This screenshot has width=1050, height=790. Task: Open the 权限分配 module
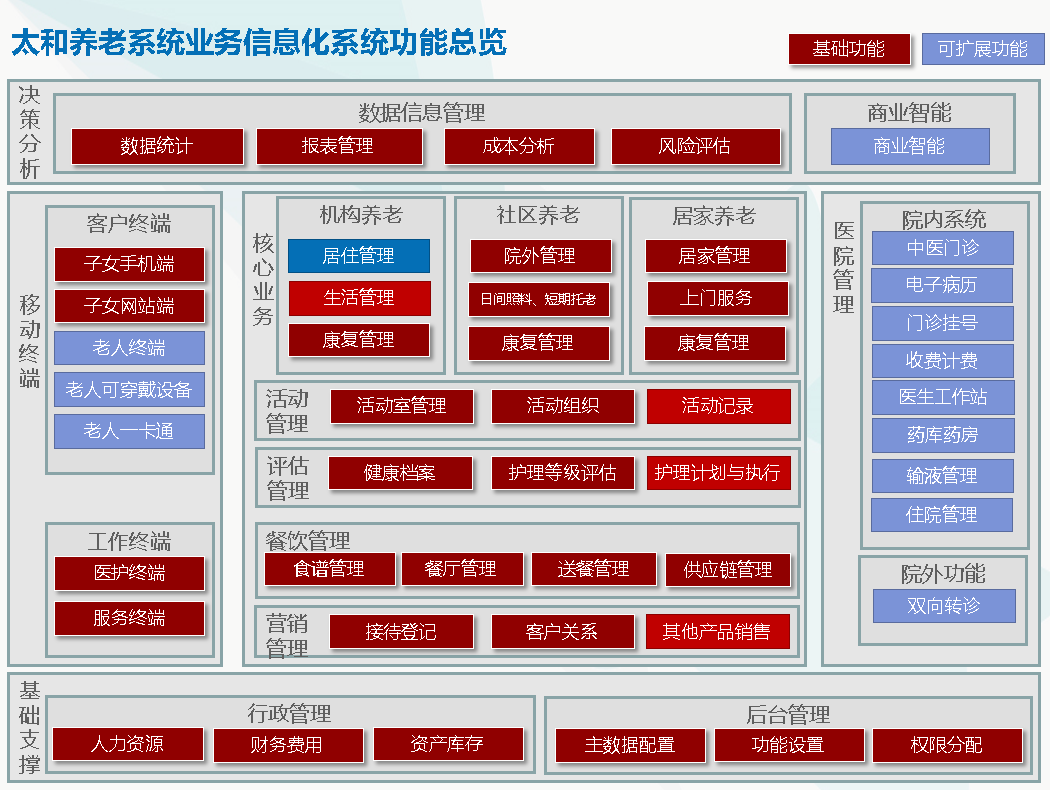tap(947, 745)
